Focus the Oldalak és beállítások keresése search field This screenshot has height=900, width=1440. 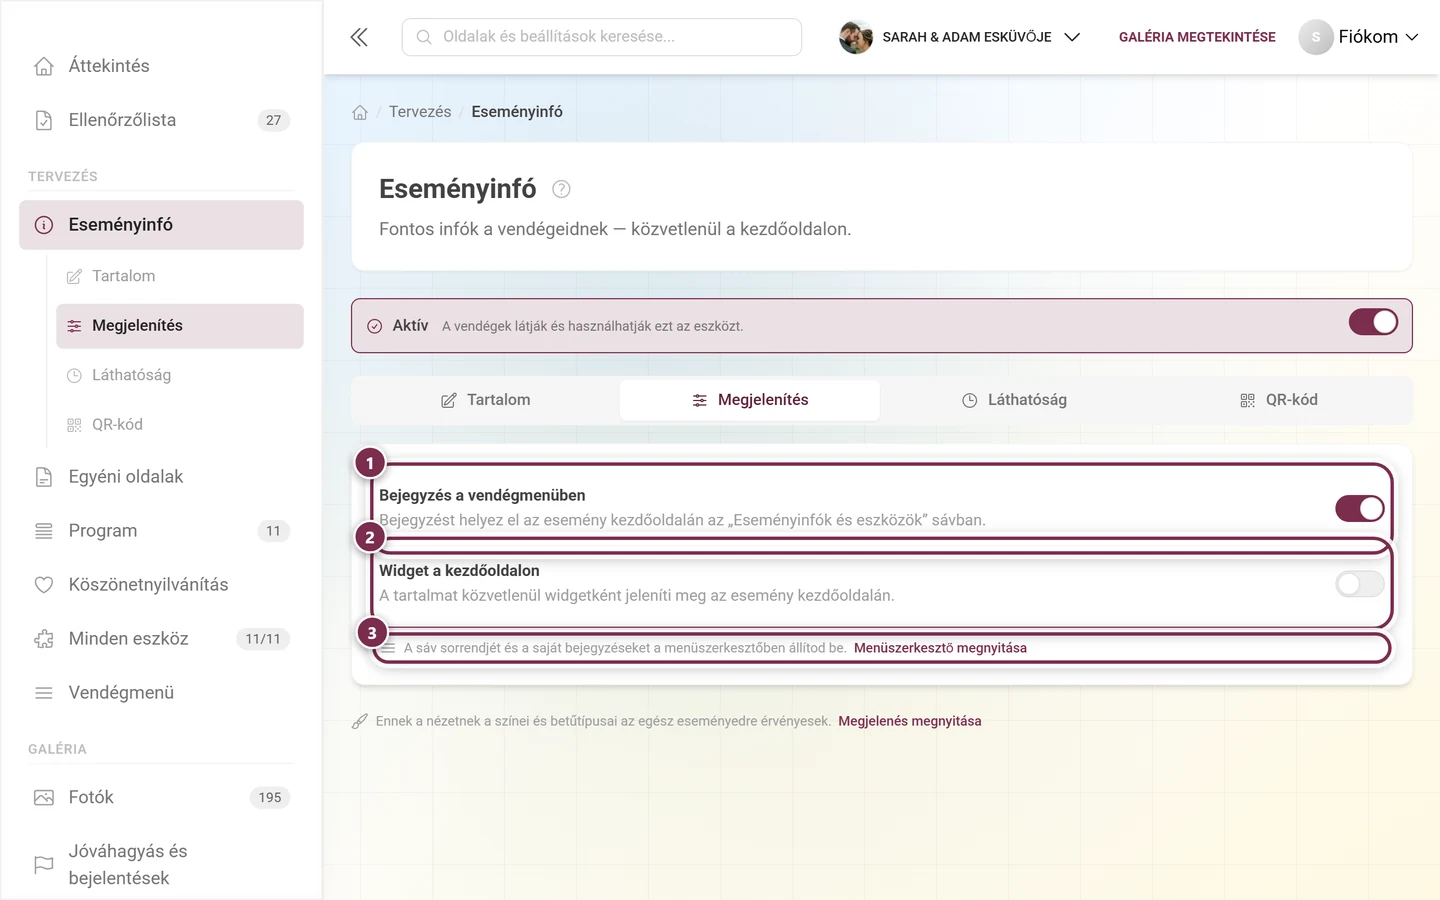coord(602,37)
